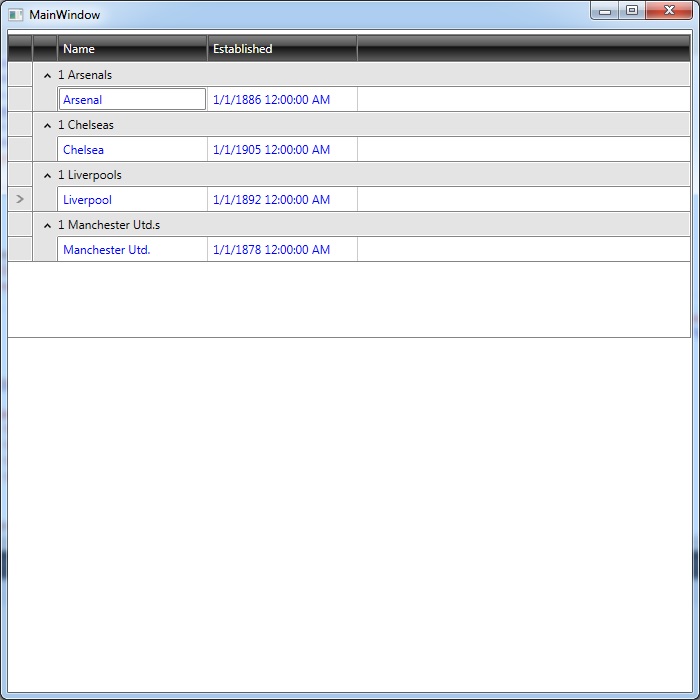Sort by the Established column header
The image size is (700, 700).
point(282,49)
